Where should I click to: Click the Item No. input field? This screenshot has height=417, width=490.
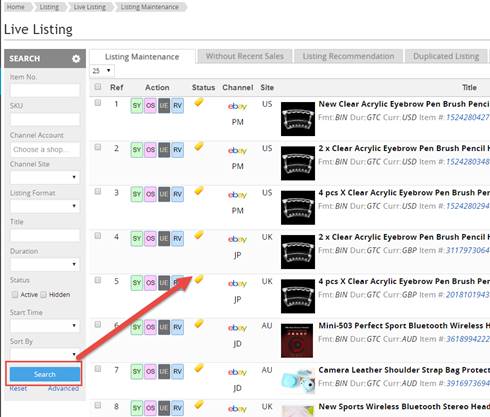point(45,90)
